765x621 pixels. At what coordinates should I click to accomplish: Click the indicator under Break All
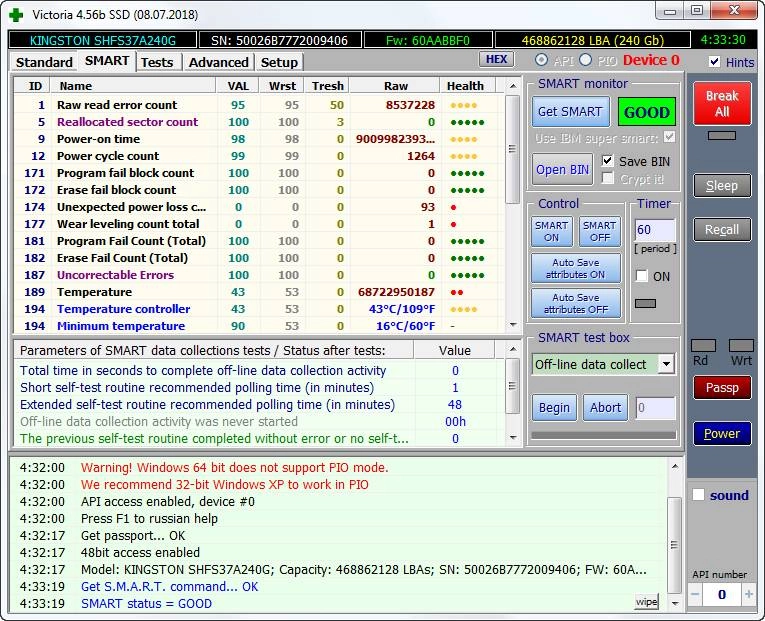[722, 136]
